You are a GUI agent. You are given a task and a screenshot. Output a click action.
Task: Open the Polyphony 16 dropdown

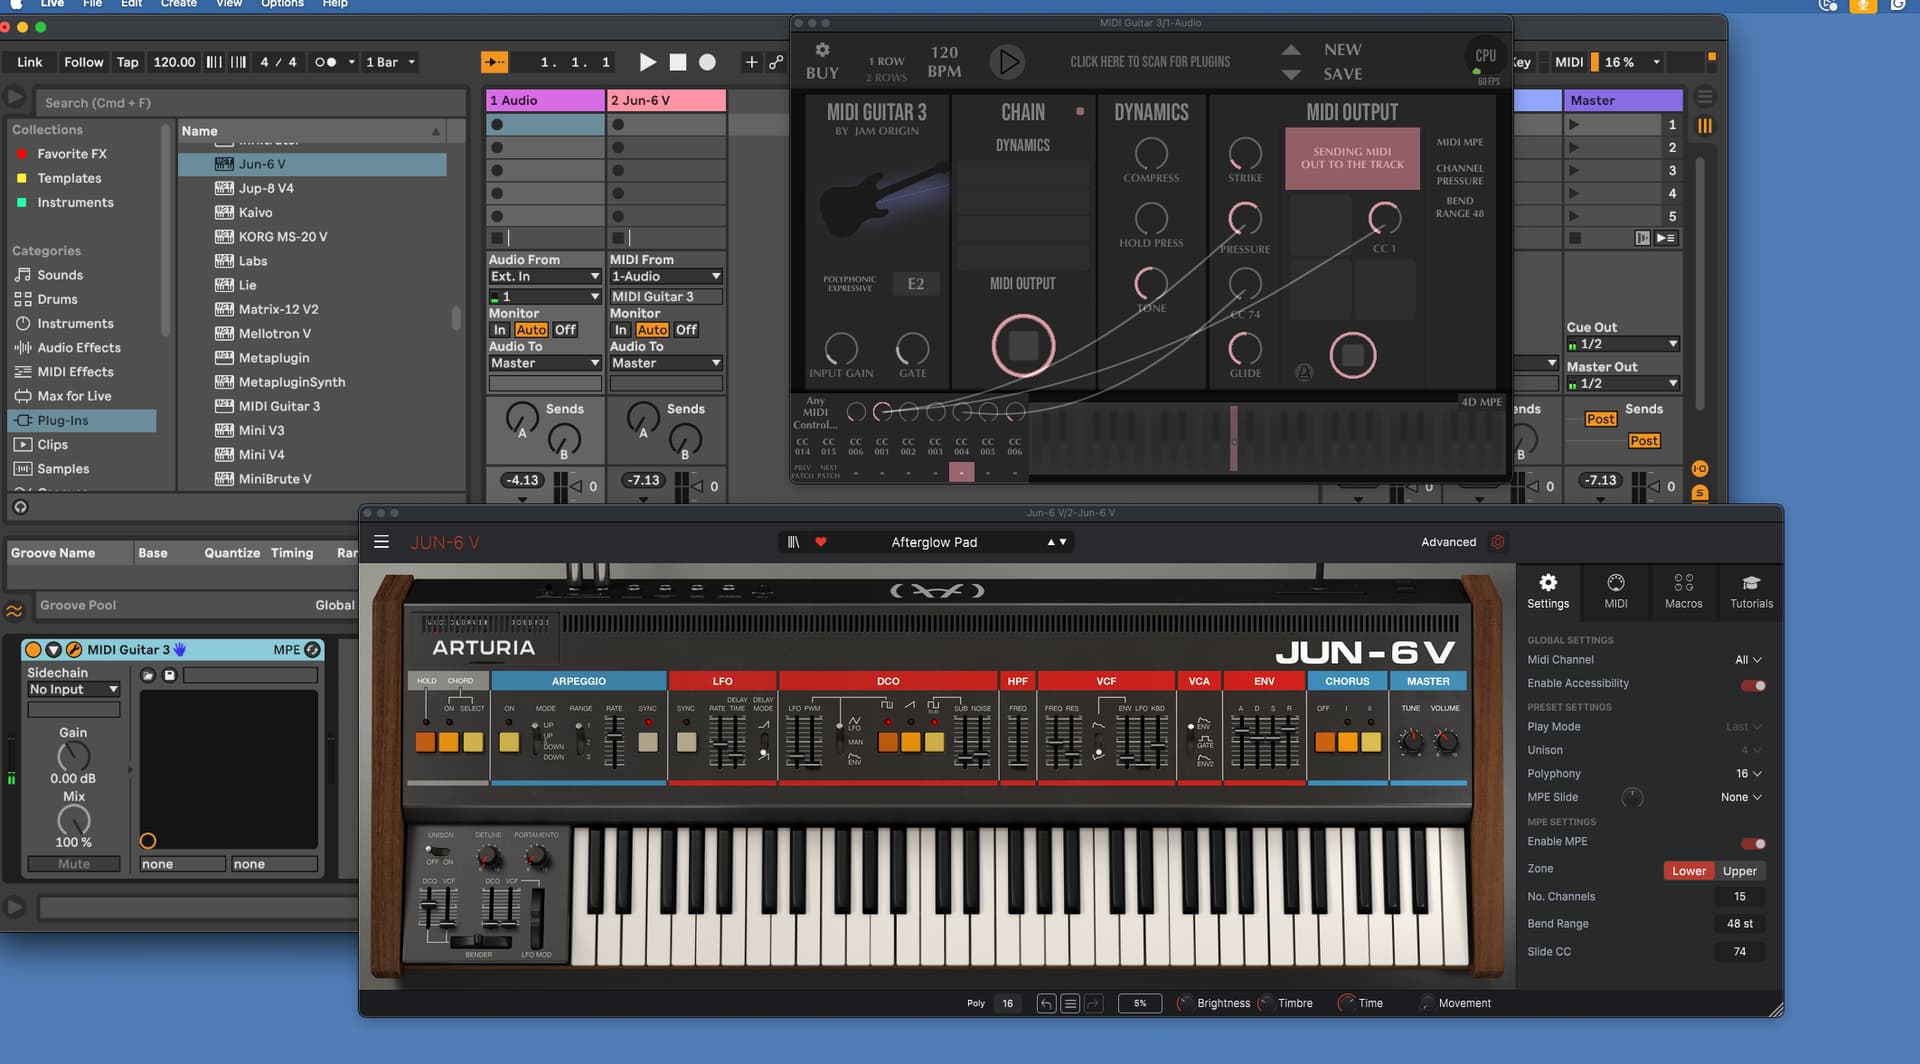pos(1748,774)
